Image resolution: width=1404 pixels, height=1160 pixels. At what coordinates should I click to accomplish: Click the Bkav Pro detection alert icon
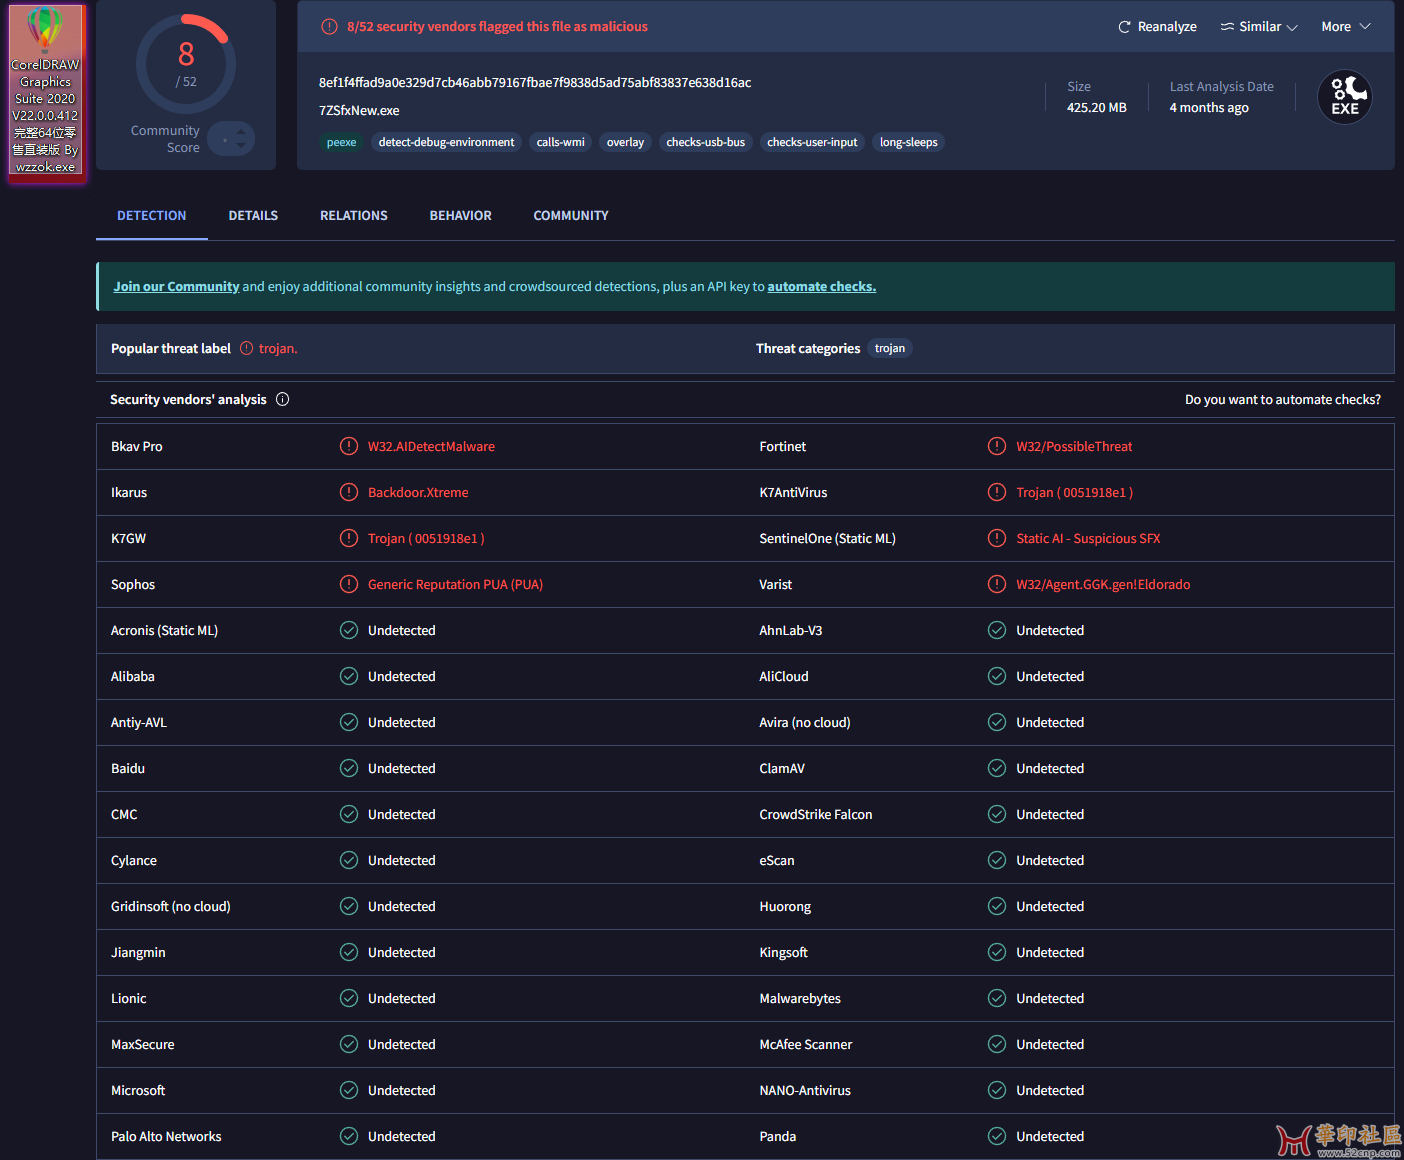tap(349, 446)
